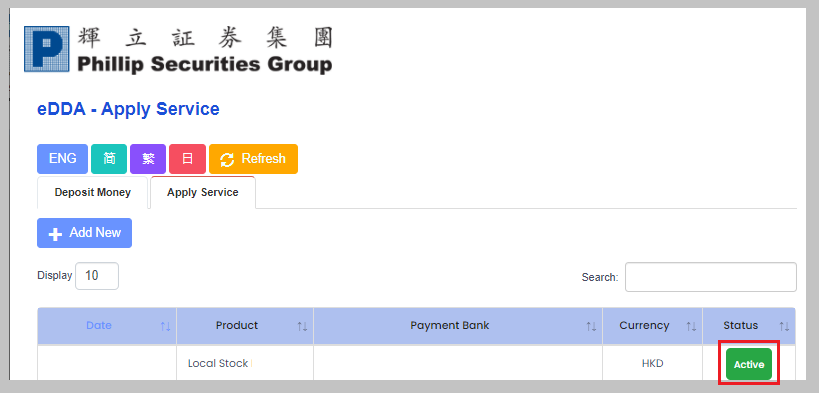Open the Deposit Money tab
819x393 pixels.
(x=92, y=192)
